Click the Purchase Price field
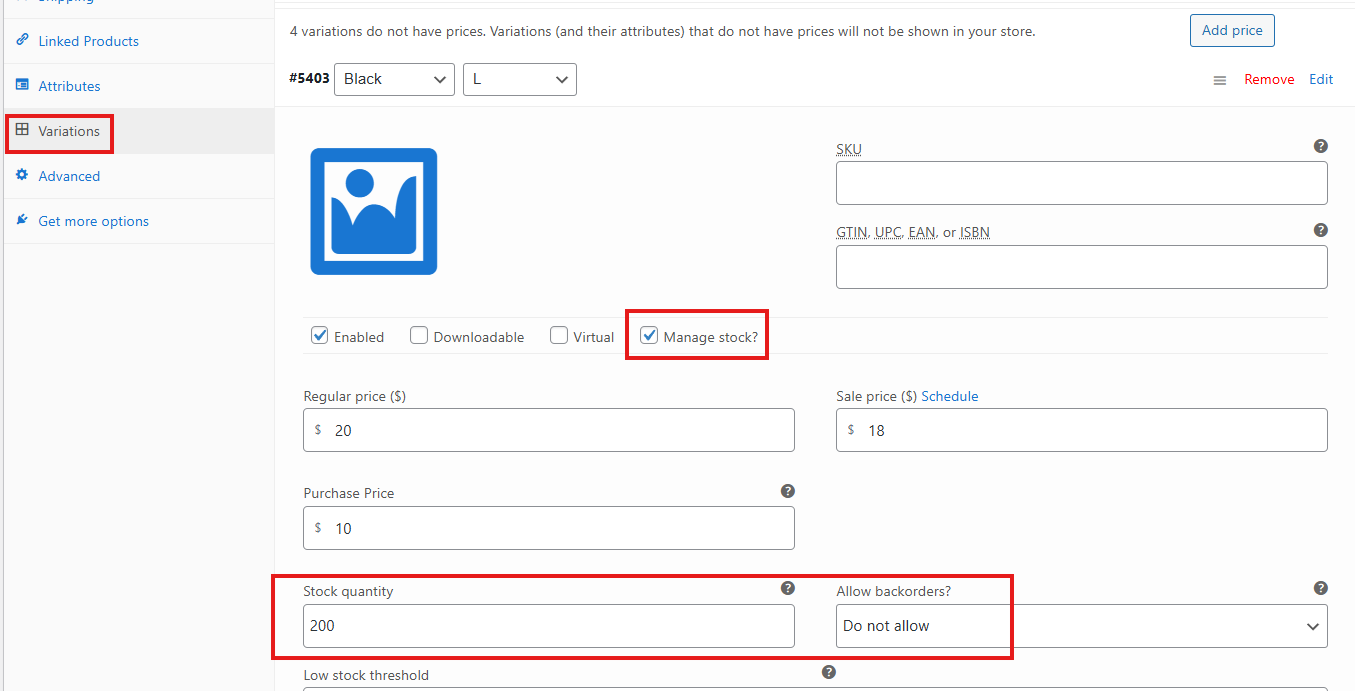Viewport: 1355px width, 691px height. click(549, 528)
